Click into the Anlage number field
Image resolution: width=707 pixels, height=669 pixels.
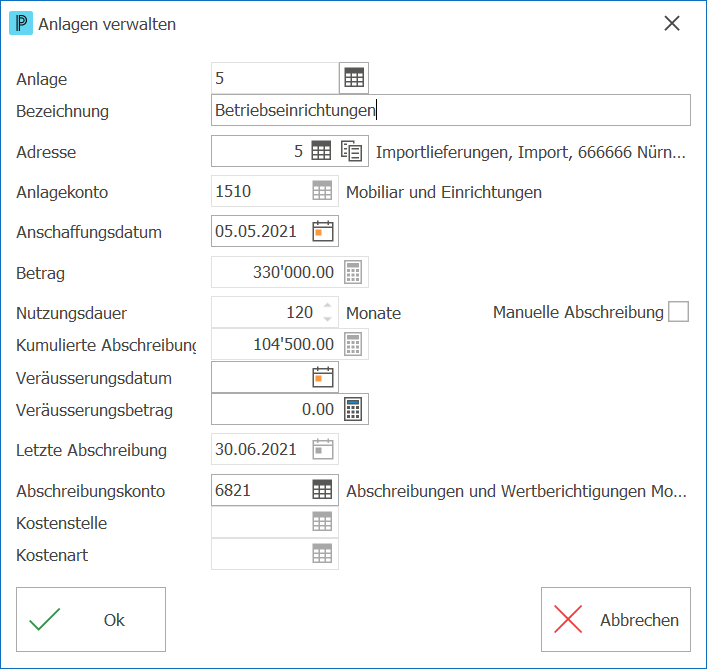(x=275, y=78)
